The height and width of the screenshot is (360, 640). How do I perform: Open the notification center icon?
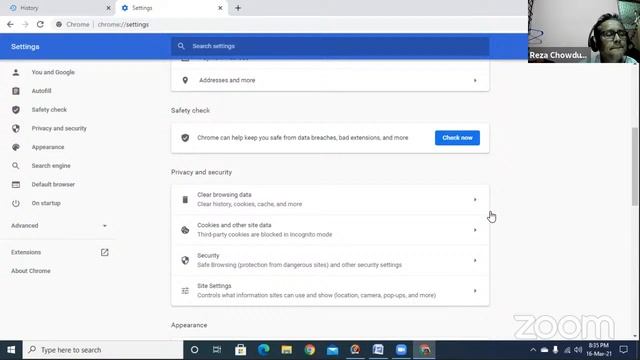point(624,350)
